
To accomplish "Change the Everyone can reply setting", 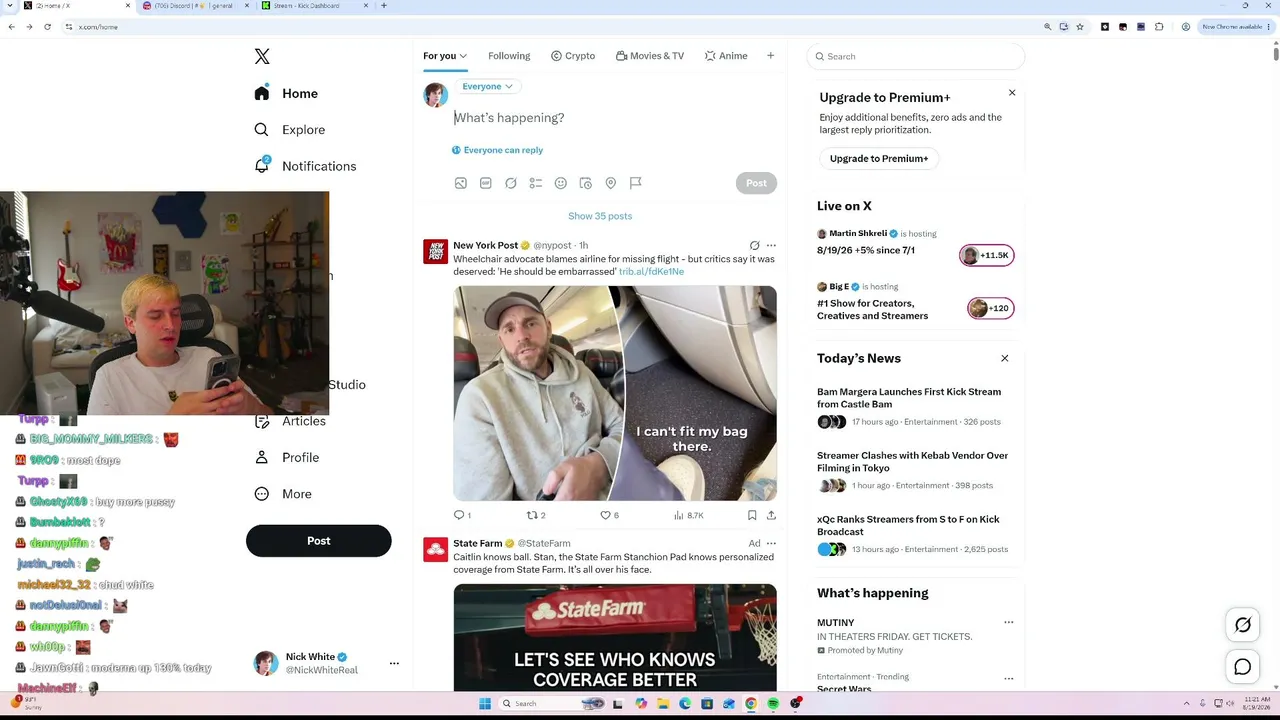I will tap(497, 150).
